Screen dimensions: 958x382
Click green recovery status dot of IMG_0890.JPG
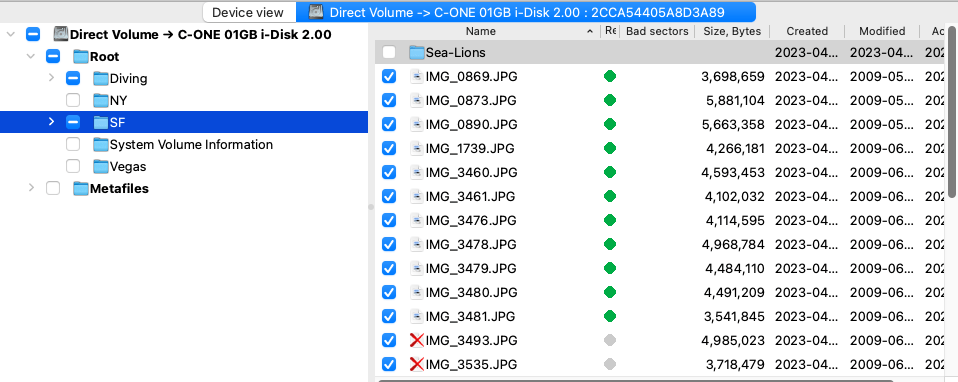coord(610,124)
